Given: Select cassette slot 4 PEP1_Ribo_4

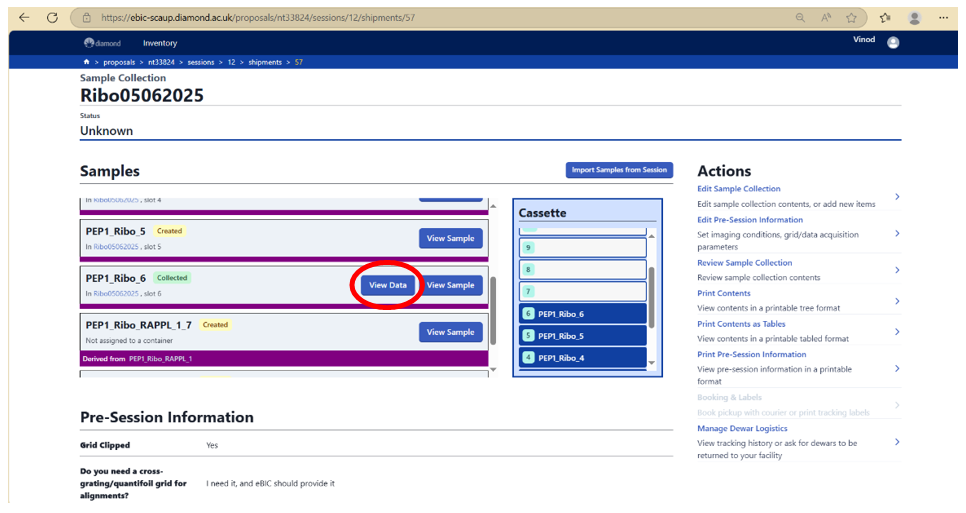Looking at the screenshot, I should click(x=583, y=358).
